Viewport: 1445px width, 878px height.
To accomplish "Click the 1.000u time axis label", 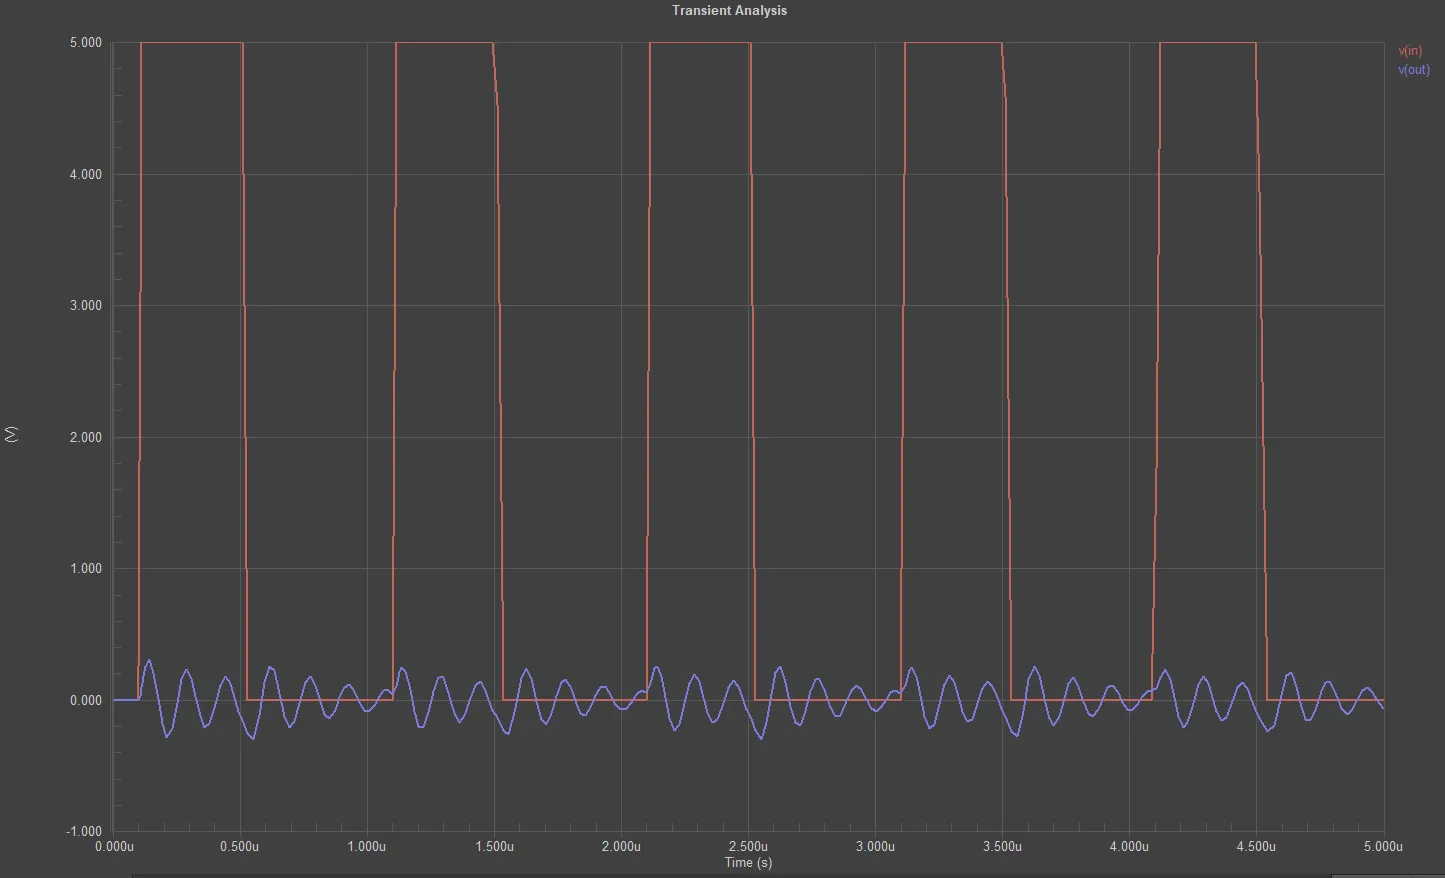I will click(367, 847).
